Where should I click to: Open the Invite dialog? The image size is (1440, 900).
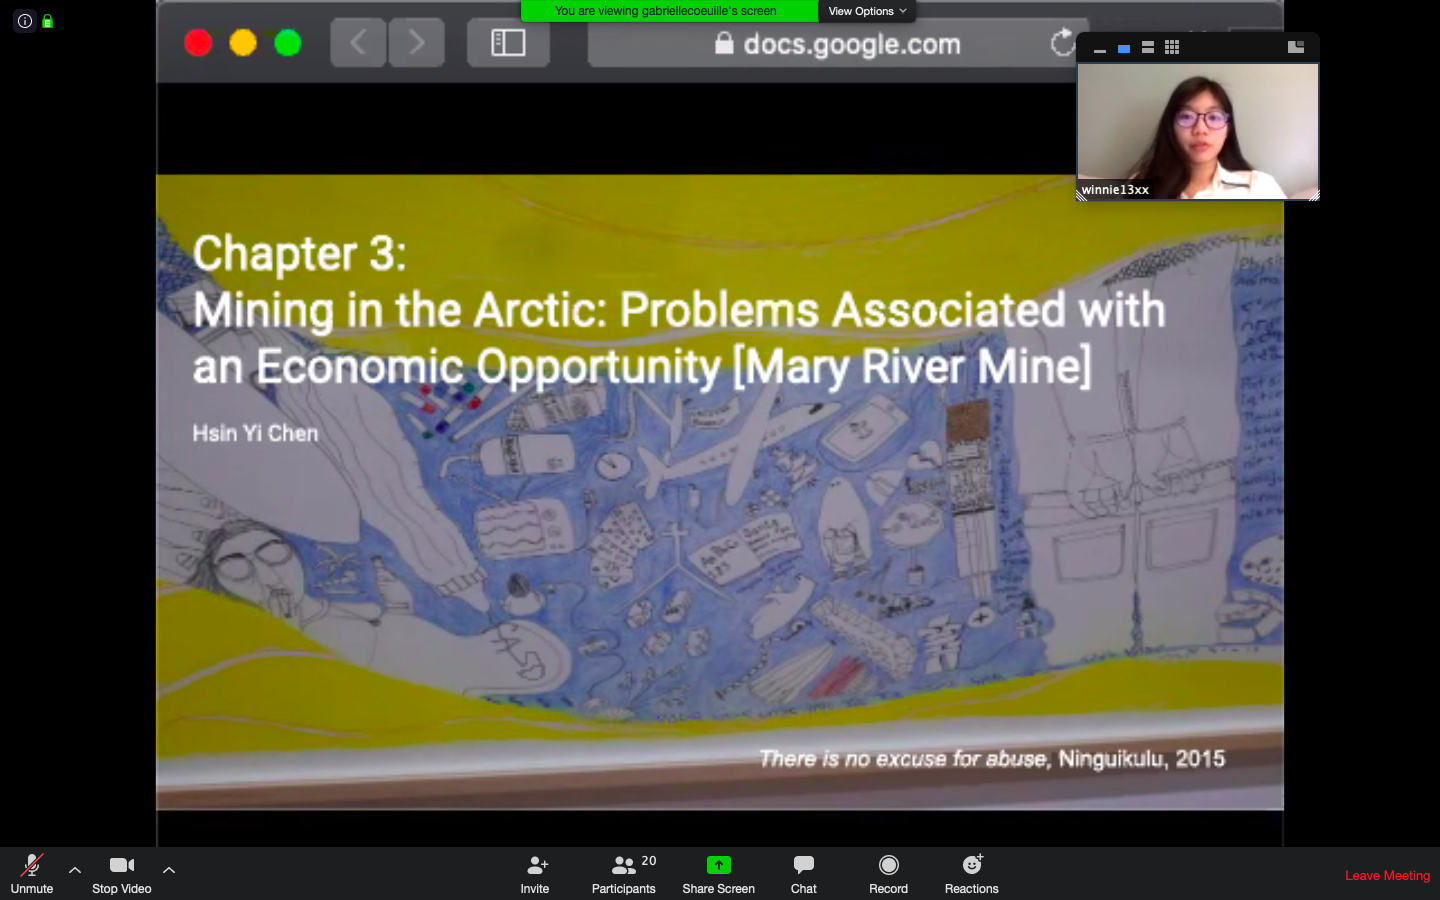point(535,874)
